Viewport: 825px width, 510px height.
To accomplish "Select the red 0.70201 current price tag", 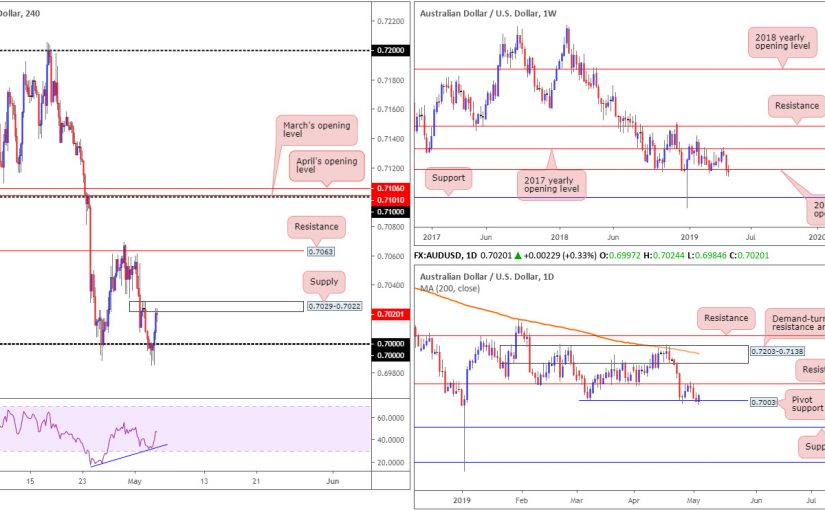I will [389, 314].
